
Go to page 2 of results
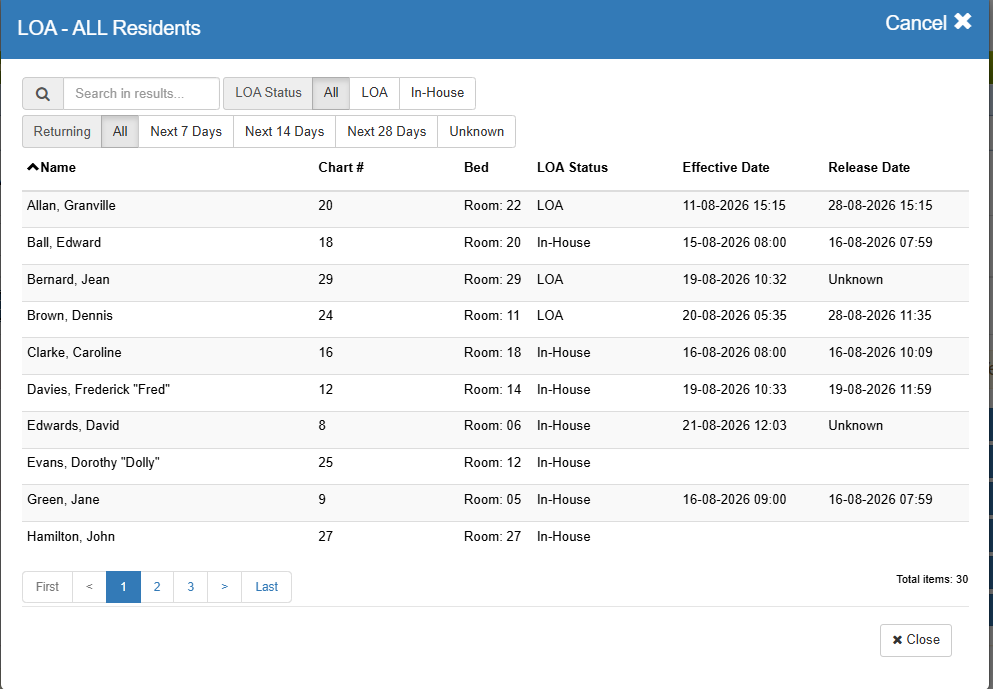157,587
